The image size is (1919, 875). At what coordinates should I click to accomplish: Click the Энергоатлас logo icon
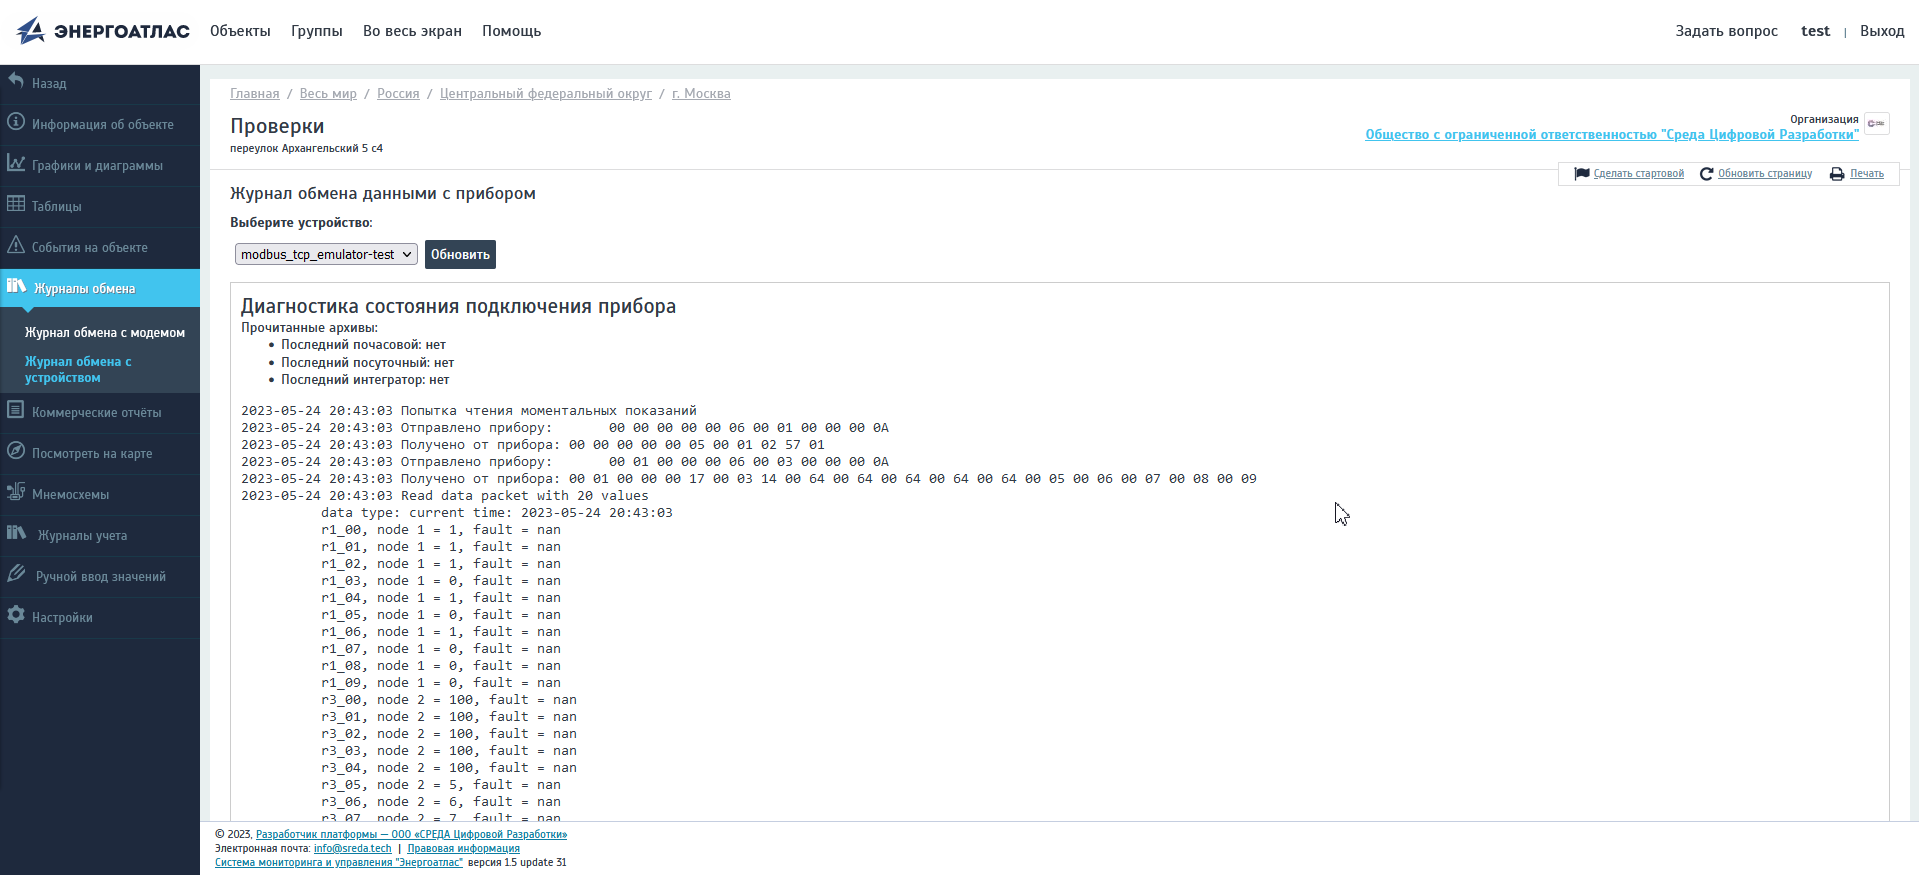(x=31, y=31)
